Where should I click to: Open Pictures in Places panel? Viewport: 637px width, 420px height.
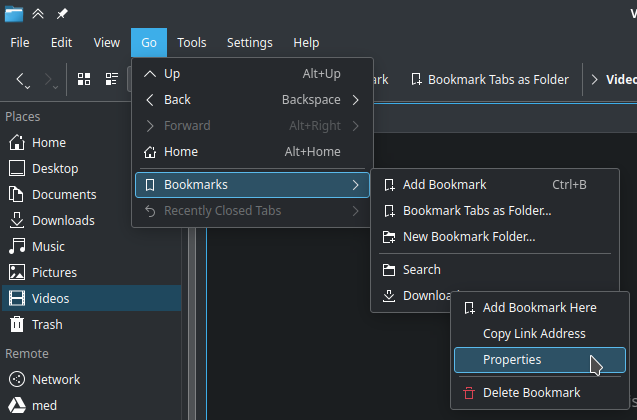[x=91, y=273]
